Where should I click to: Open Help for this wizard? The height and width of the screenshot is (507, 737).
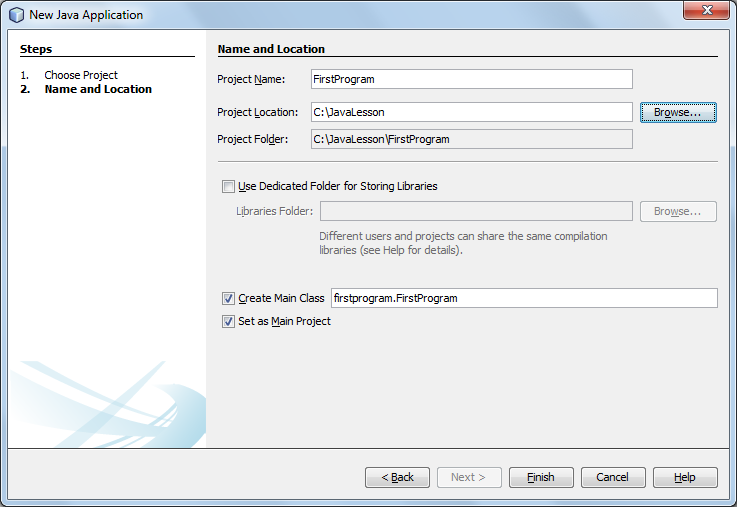(685, 477)
